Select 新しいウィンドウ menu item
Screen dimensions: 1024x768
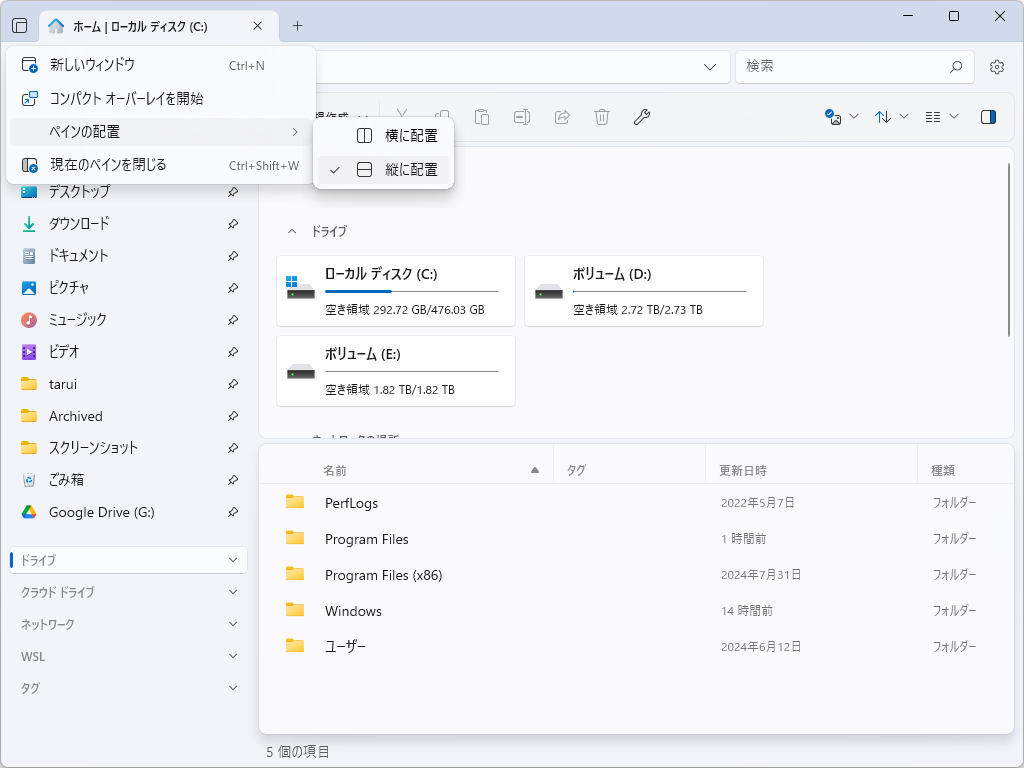(92, 65)
